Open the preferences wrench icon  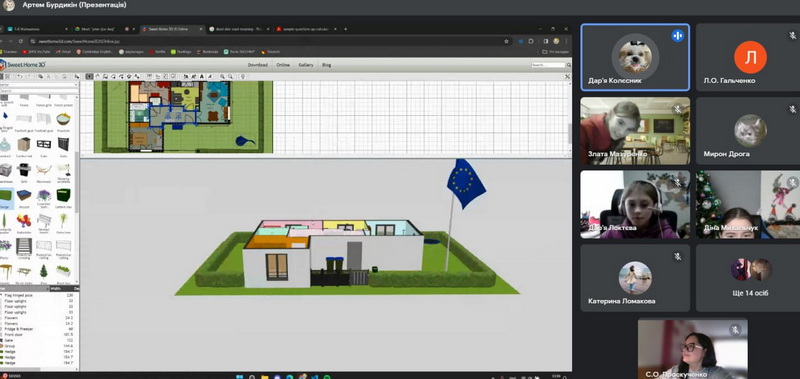click(x=567, y=77)
